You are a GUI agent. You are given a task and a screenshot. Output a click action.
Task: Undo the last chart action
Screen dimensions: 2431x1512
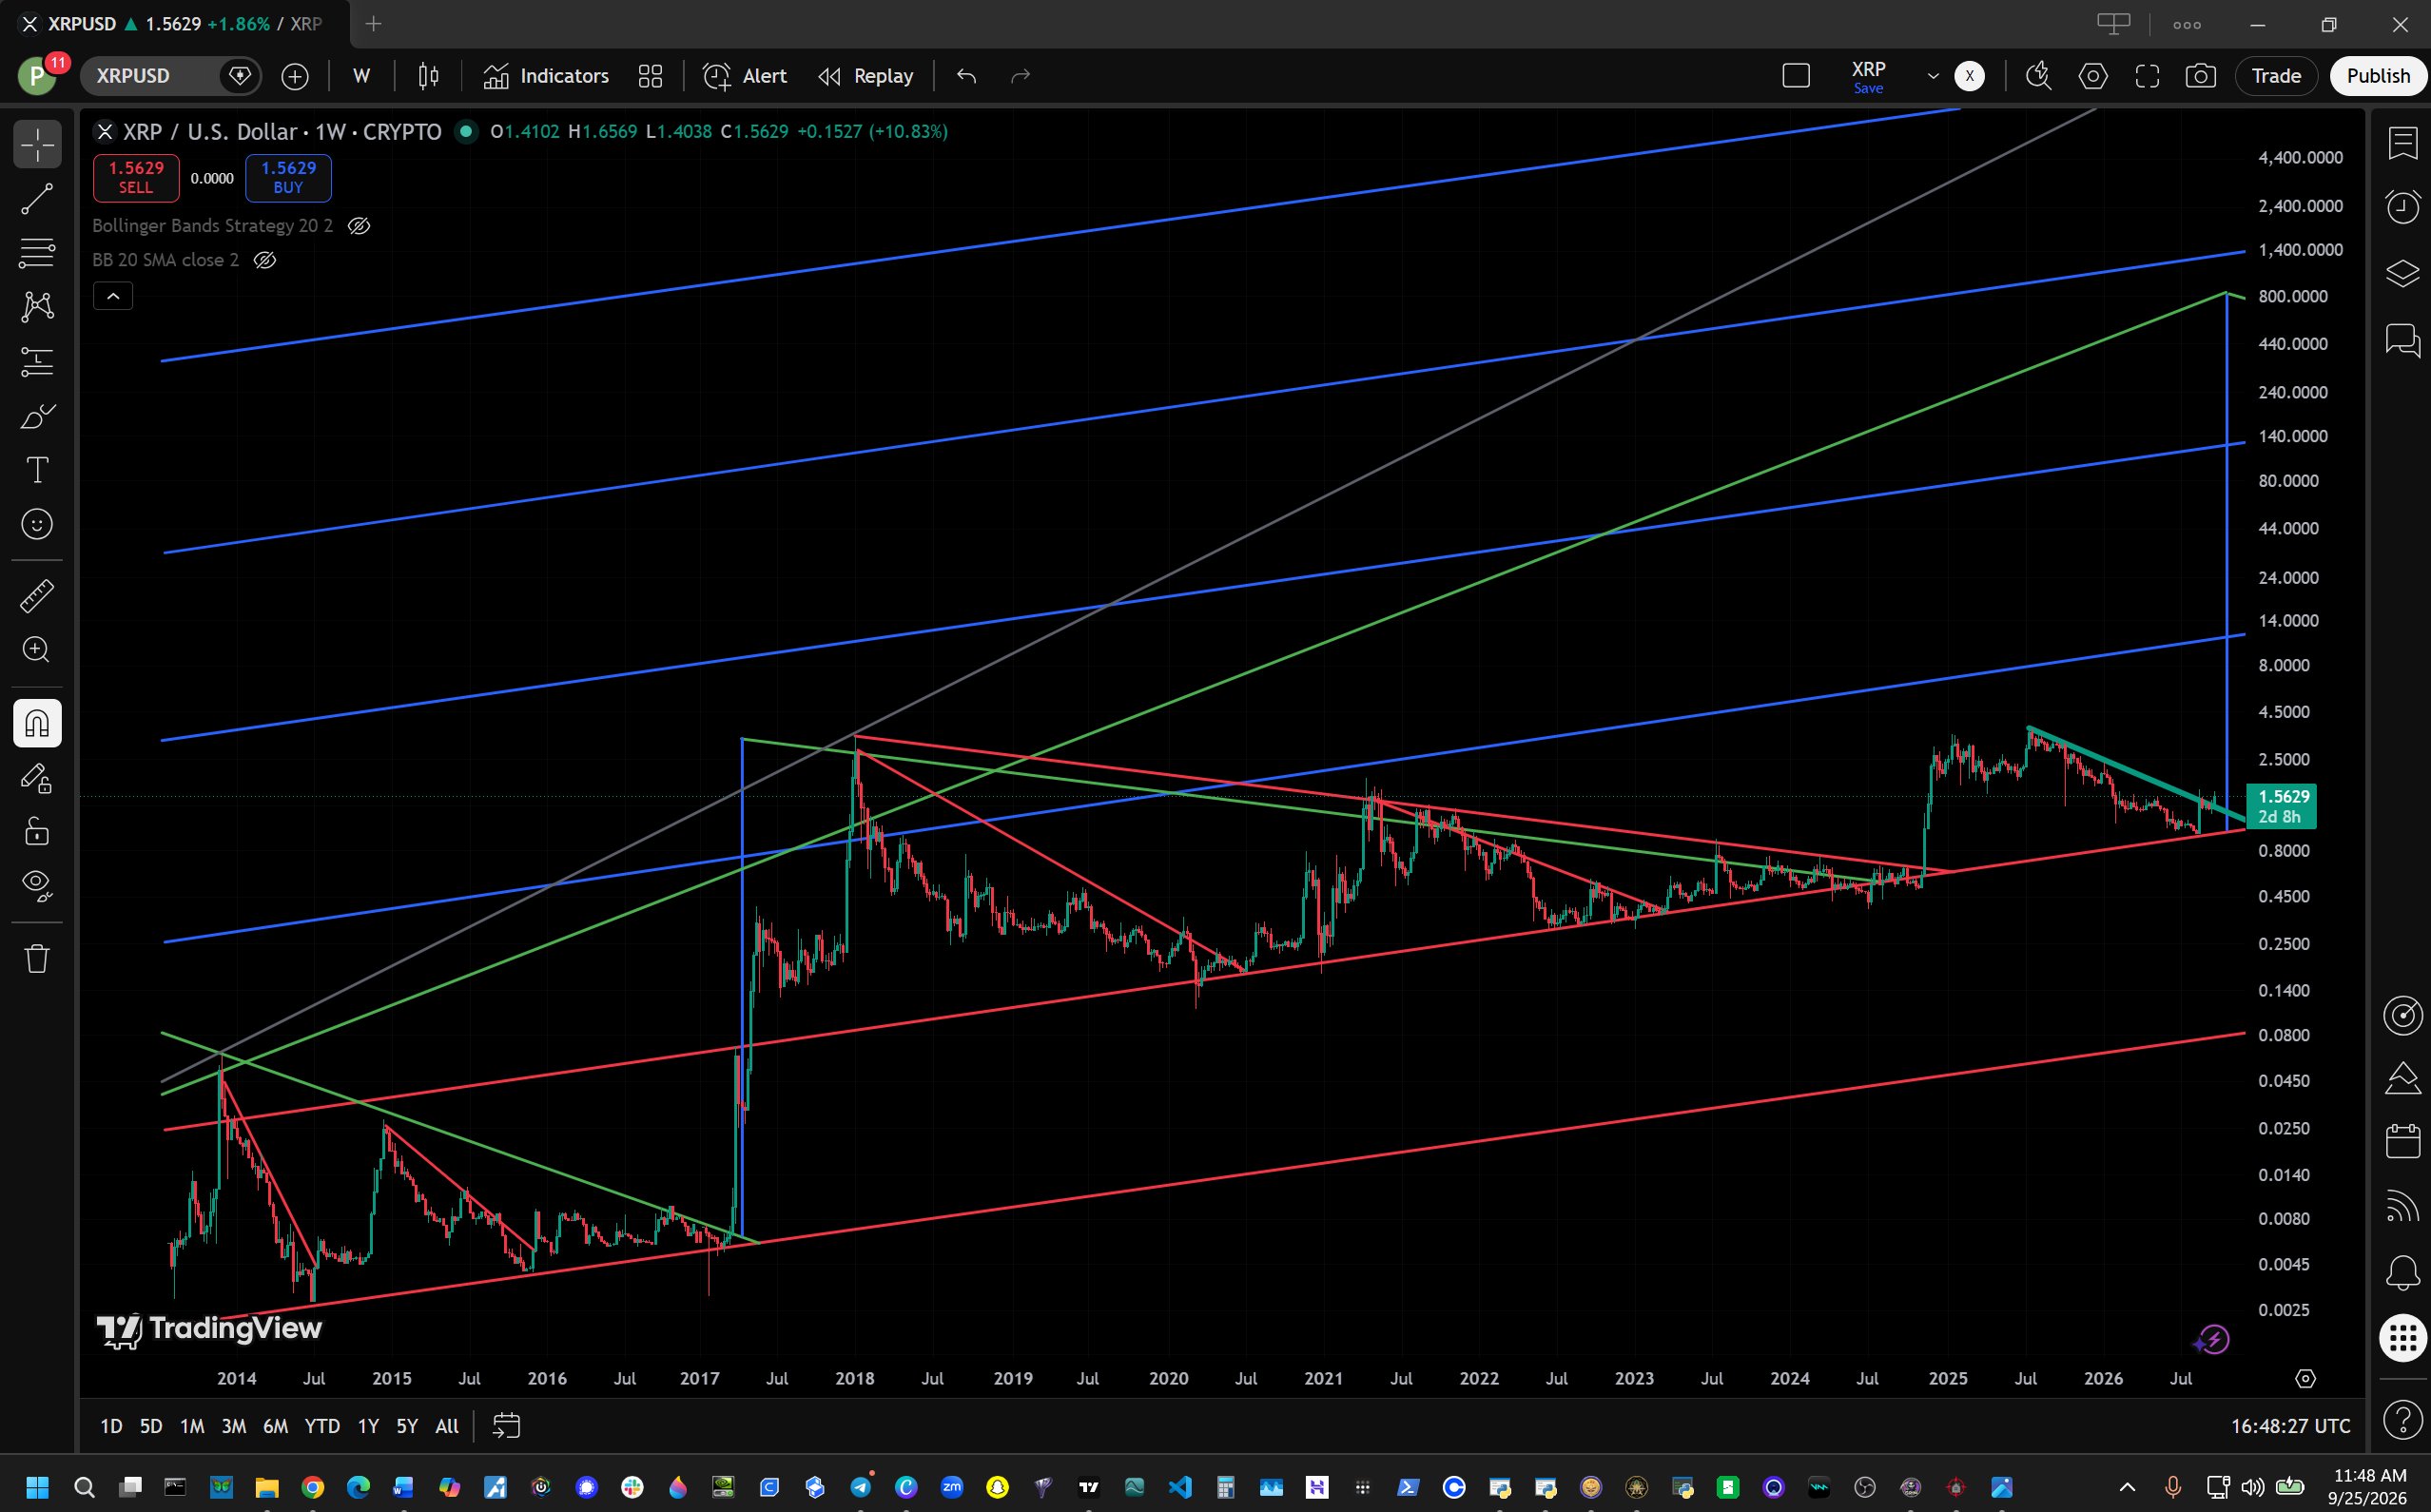click(x=966, y=76)
